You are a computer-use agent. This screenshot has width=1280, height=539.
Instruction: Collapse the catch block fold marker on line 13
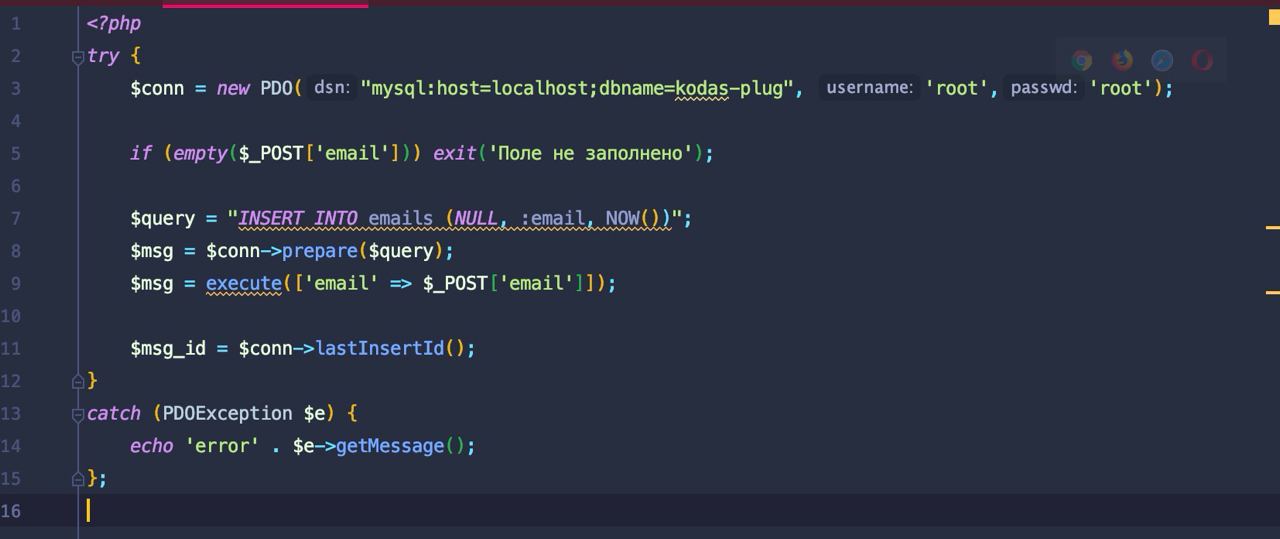click(78, 414)
